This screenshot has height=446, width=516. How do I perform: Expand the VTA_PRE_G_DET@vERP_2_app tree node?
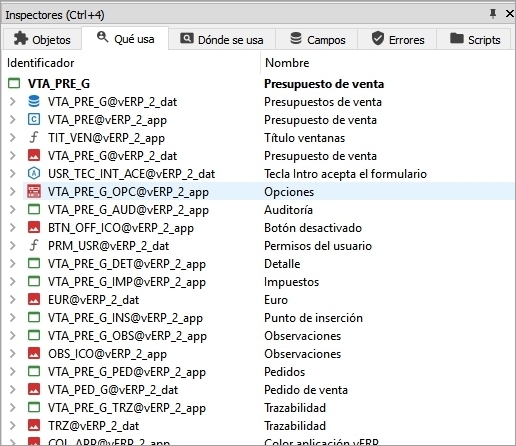tap(13, 263)
